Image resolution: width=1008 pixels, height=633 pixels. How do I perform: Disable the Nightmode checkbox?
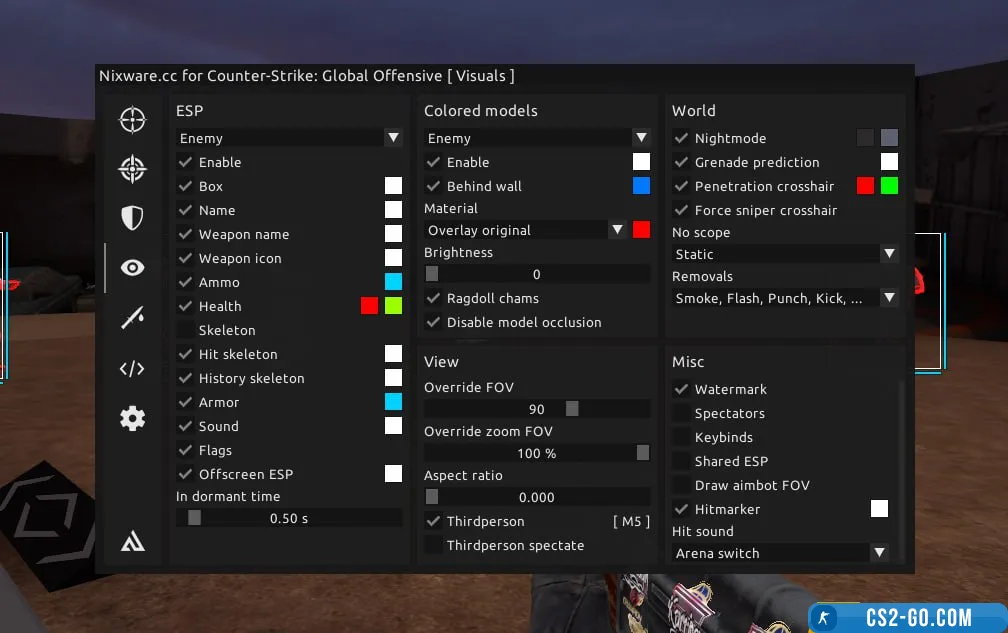click(x=682, y=138)
